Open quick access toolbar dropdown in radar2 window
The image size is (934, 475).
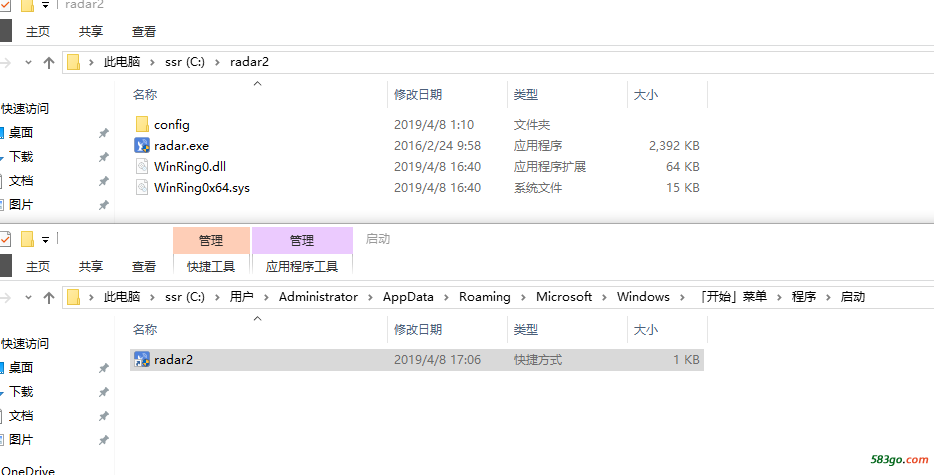(45, 7)
